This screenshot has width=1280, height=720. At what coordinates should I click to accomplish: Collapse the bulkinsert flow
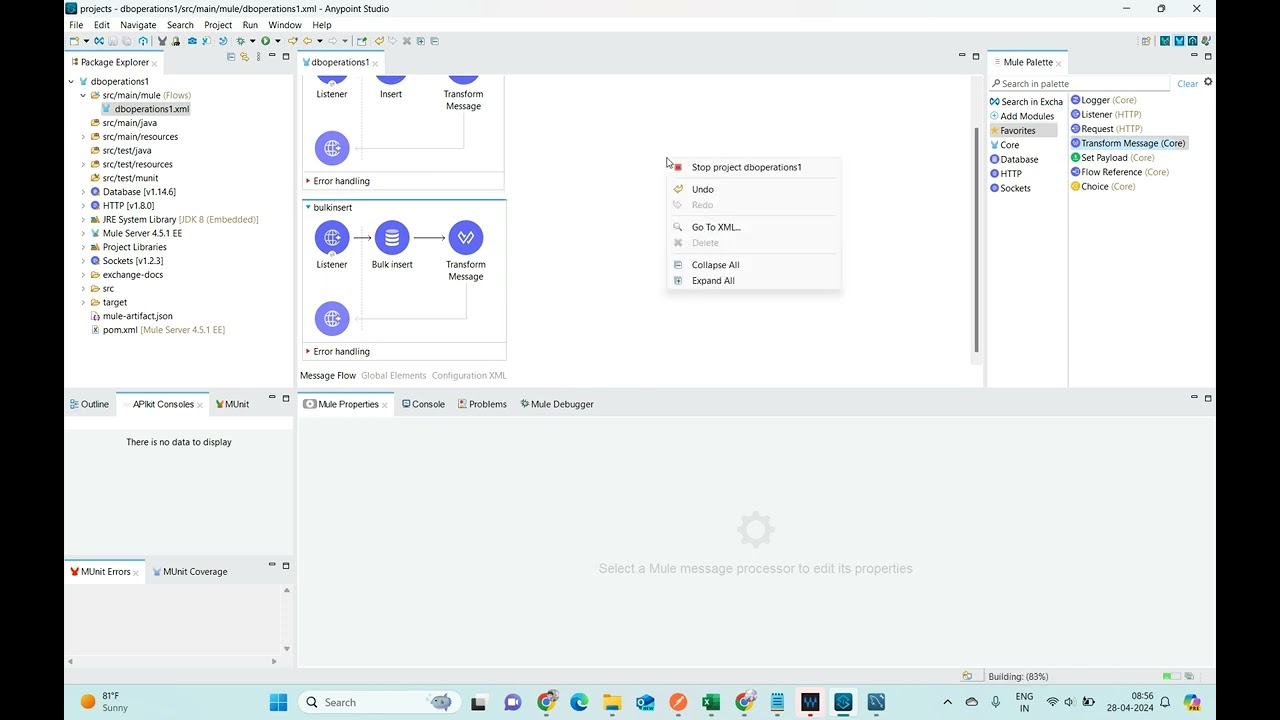coord(308,207)
